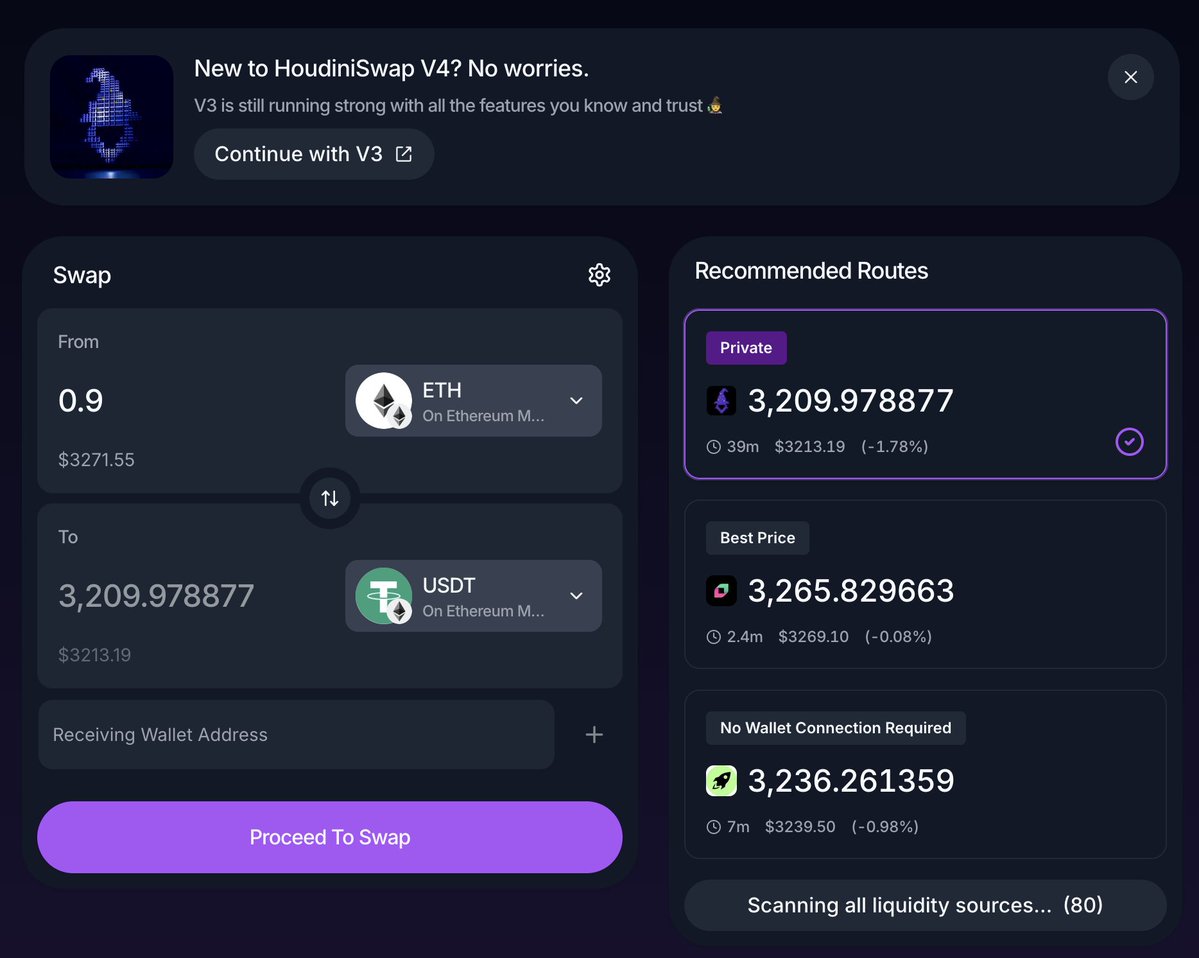Click the Best Price route provider icon
1199x958 pixels.
[721, 591]
